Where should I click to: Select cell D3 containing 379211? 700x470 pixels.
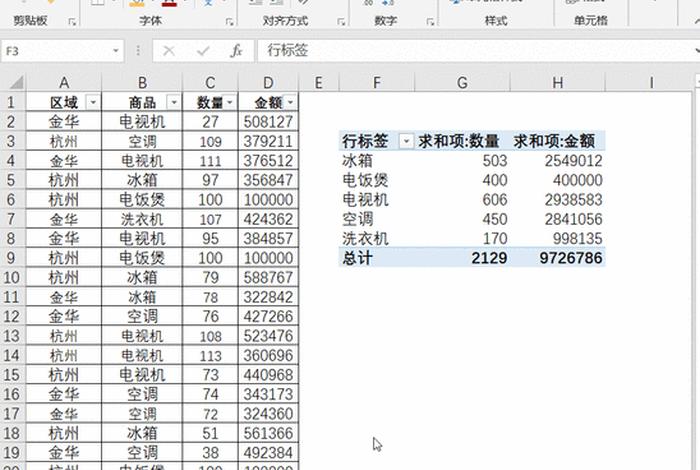[268, 141]
